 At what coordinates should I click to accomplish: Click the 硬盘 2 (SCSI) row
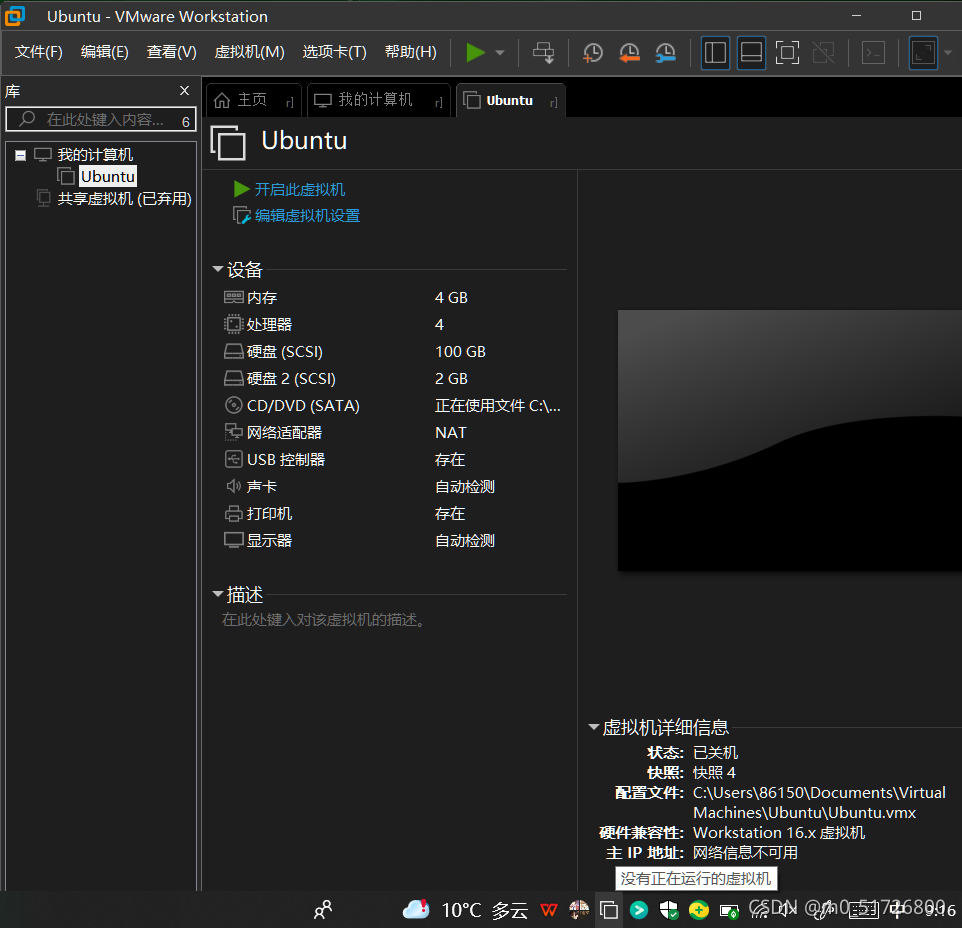pyautogui.click(x=393, y=378)
